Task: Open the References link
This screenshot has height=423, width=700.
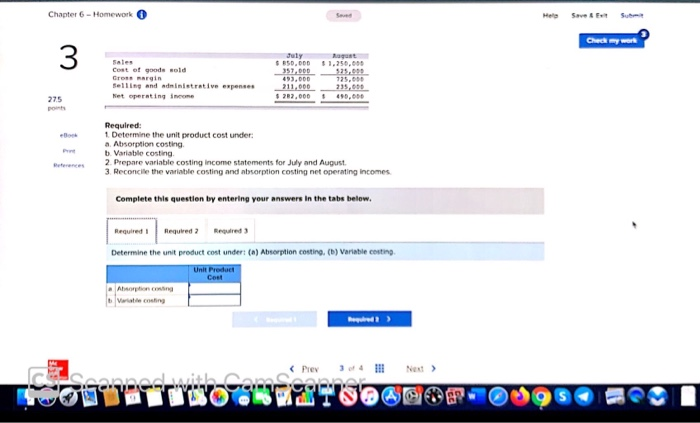Action: coord(69,166)
